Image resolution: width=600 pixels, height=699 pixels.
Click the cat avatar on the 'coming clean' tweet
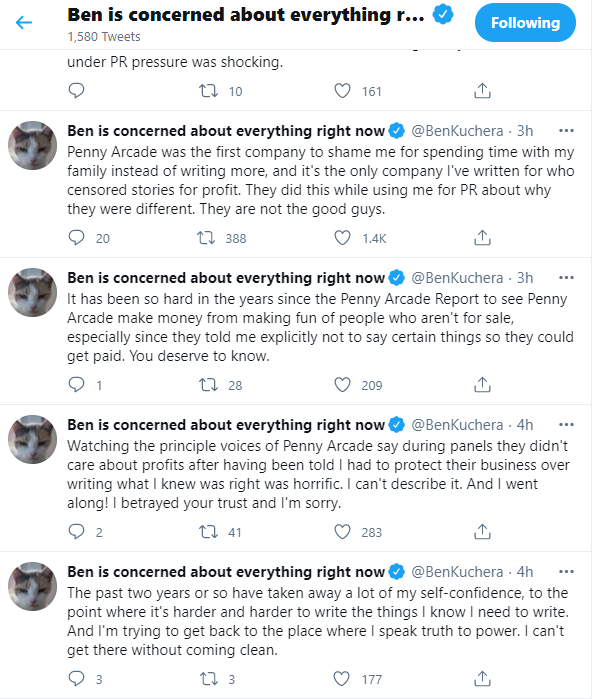coord(33,586)
